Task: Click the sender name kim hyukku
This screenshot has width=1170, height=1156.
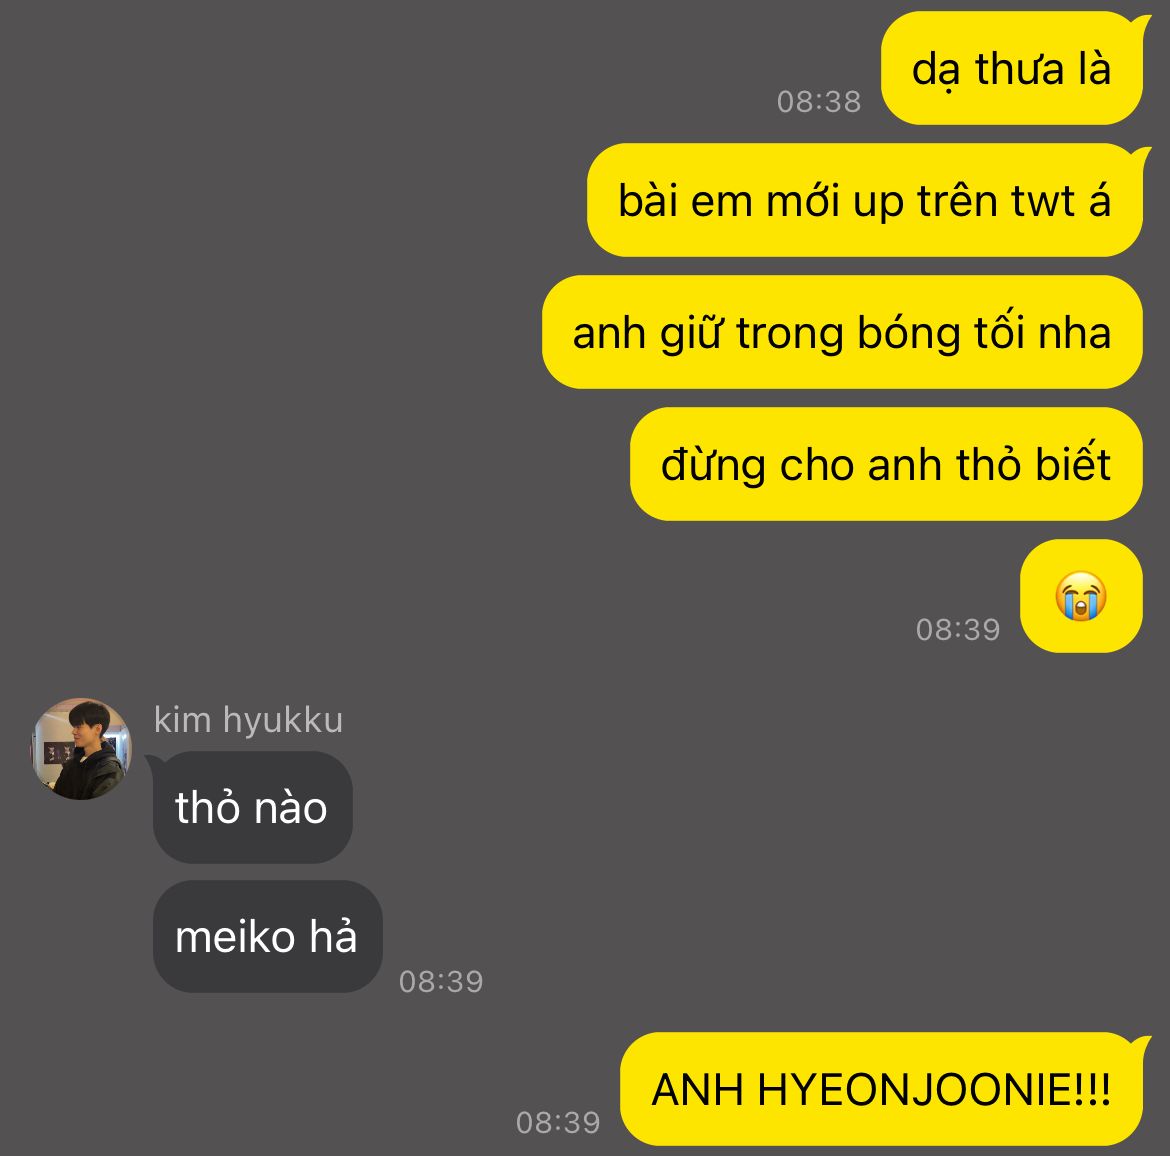Action: (248, 719)
